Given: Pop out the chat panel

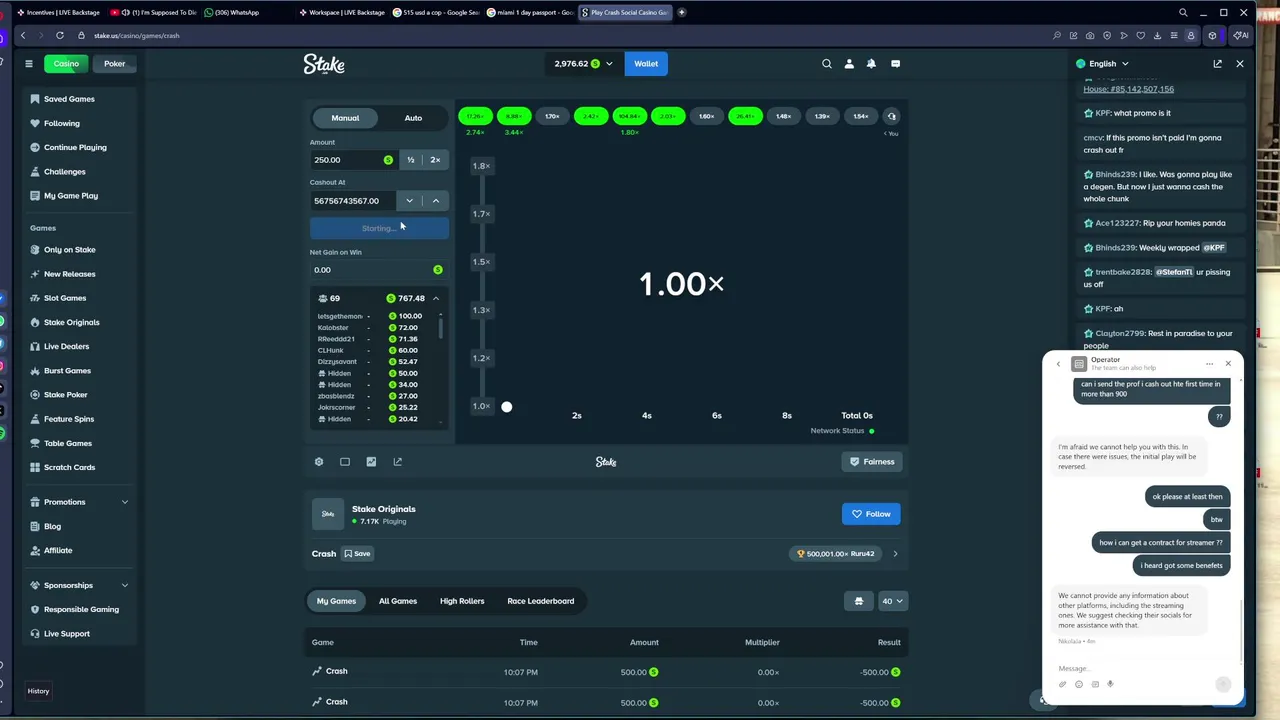Looking at the screenshot, I should 1217,64.
